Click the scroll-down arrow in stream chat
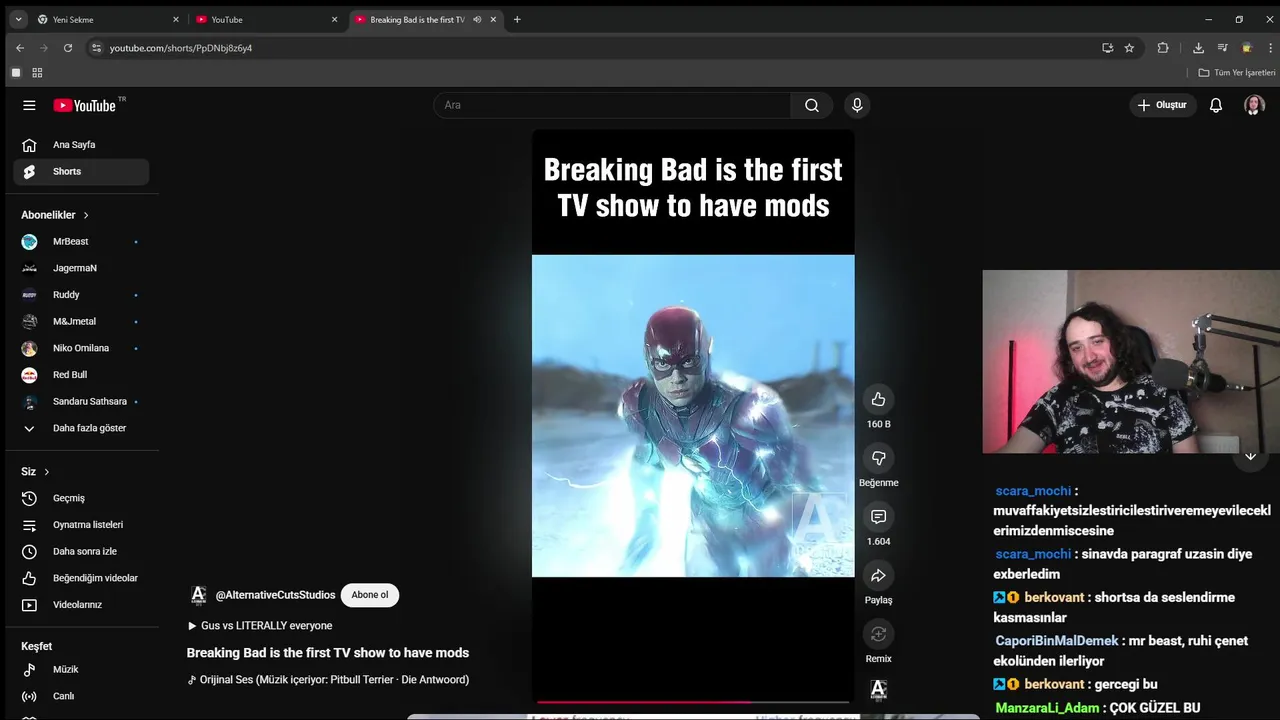 (x=1250, y=456)
